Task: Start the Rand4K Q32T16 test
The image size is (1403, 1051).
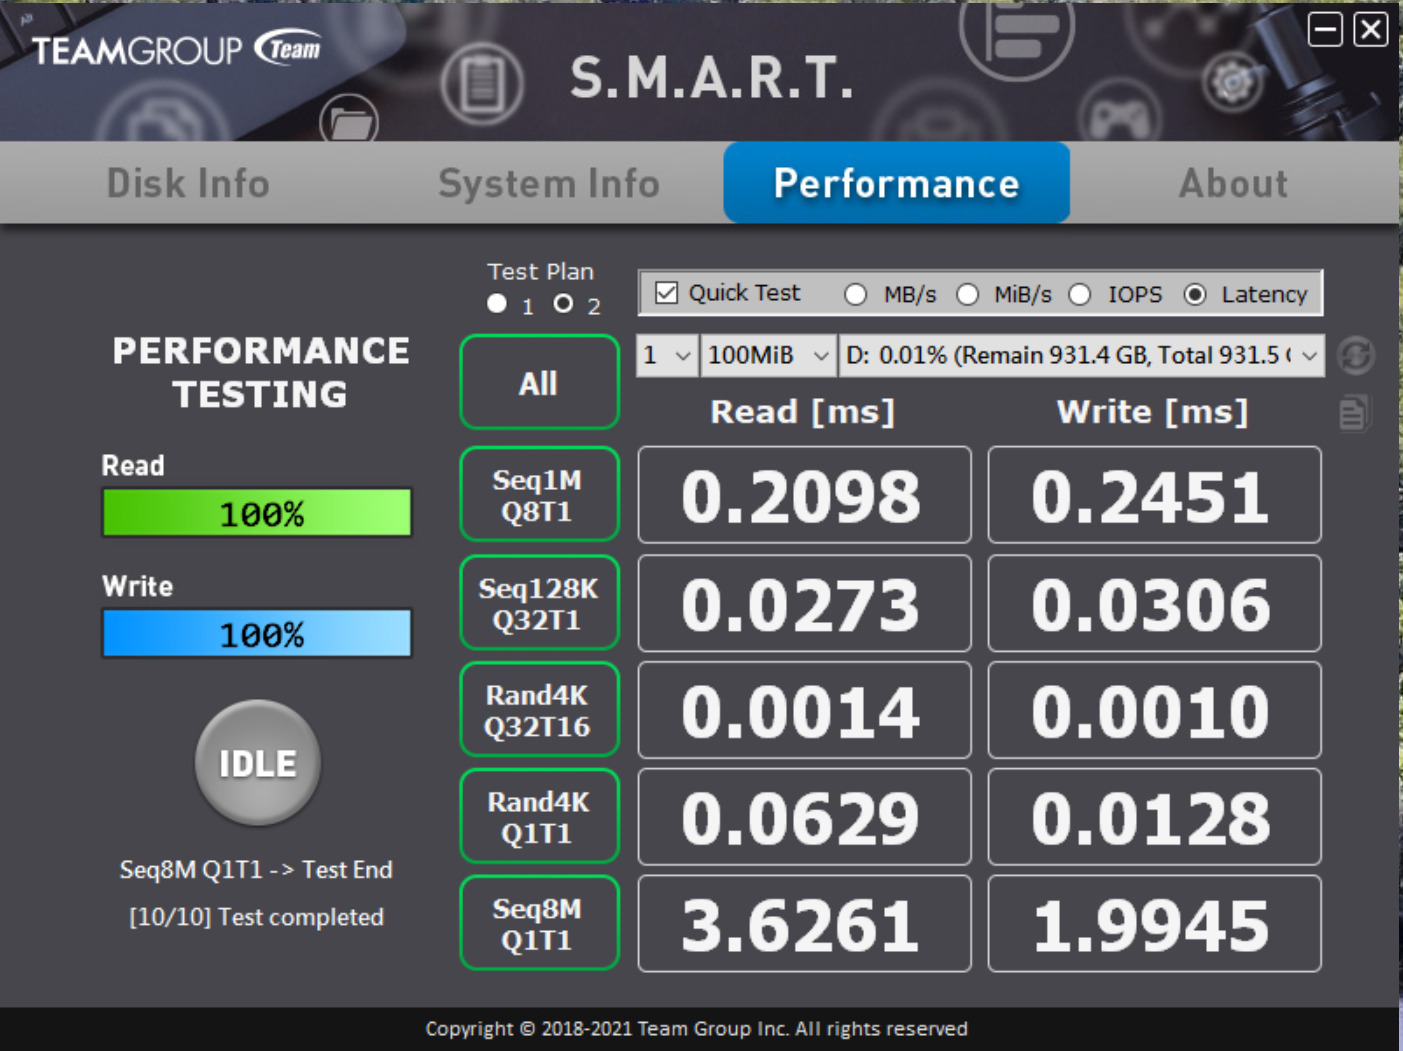Action: pyautogui.click(x=539, y=710)
